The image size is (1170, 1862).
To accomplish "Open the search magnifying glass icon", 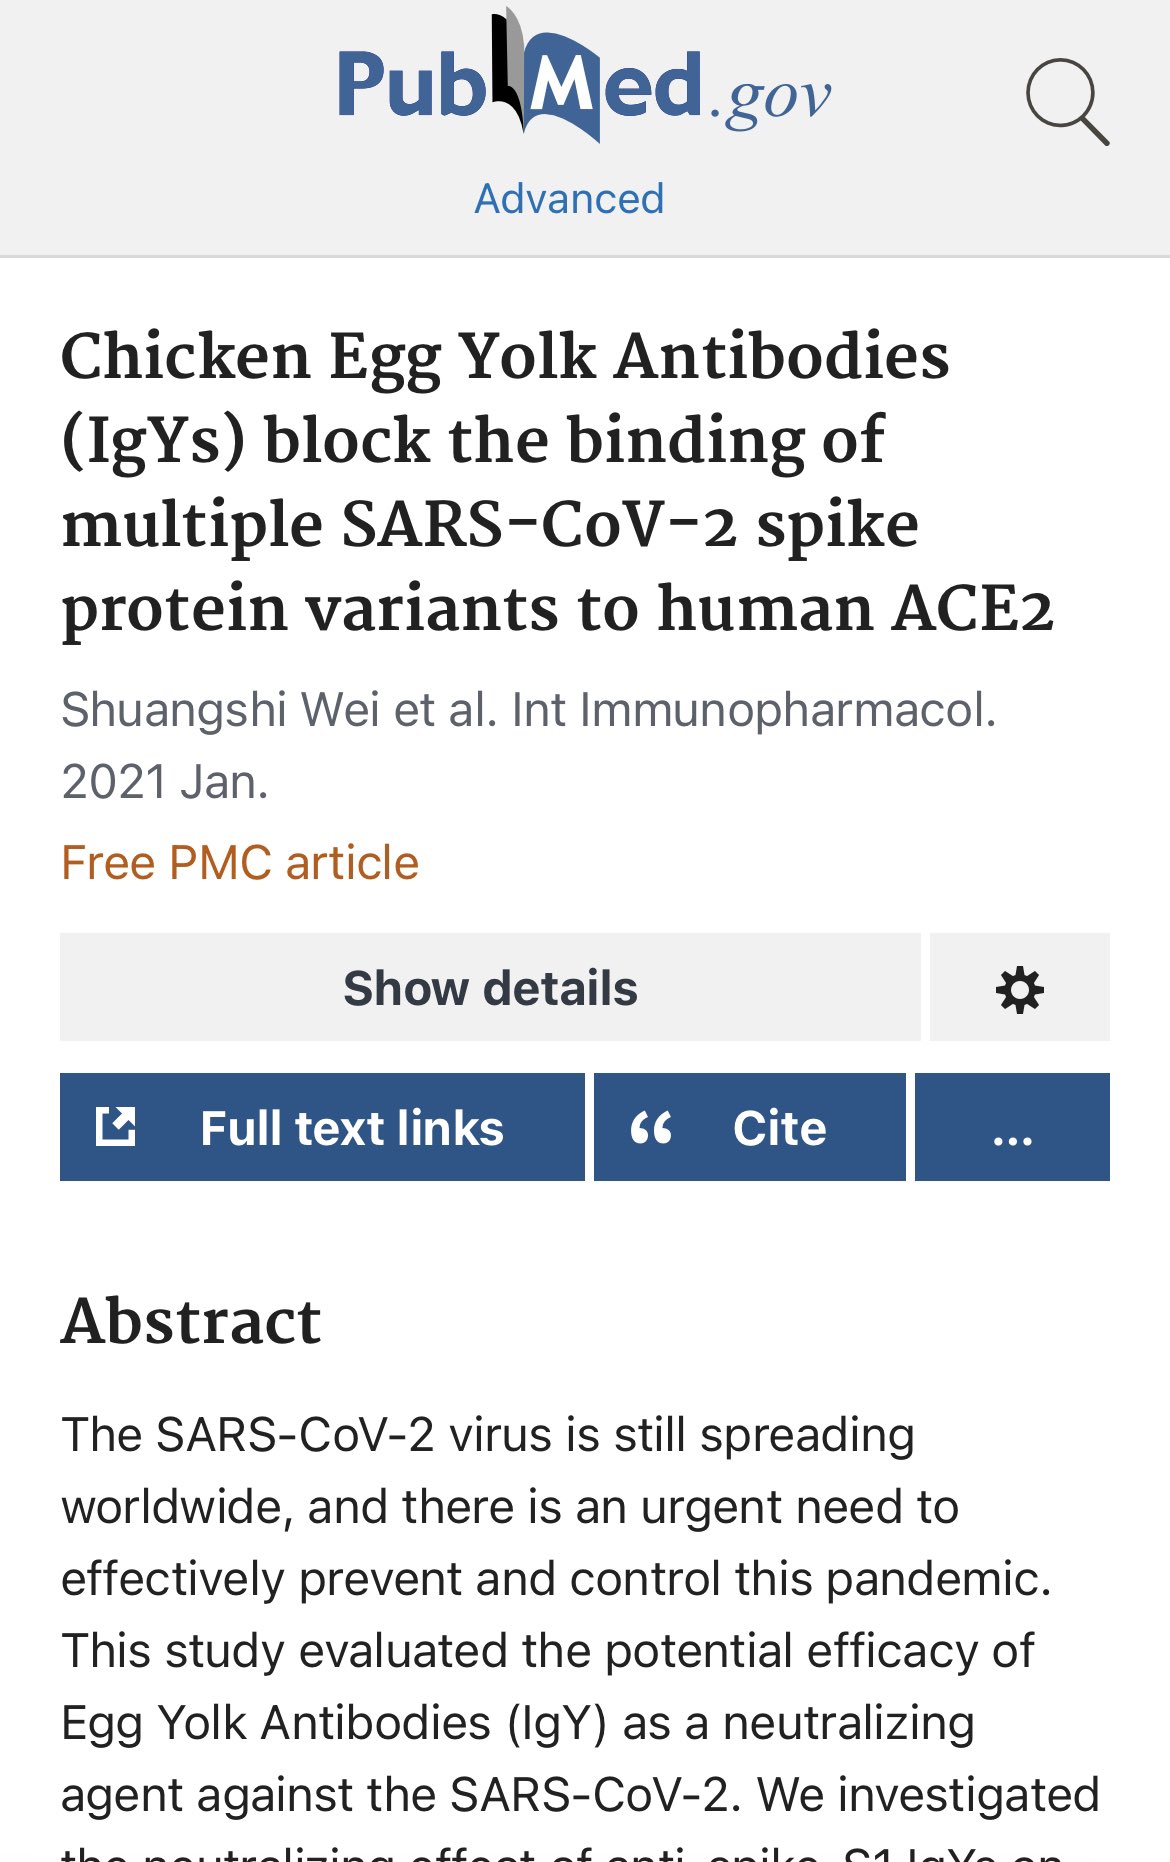I will 1067,101.
